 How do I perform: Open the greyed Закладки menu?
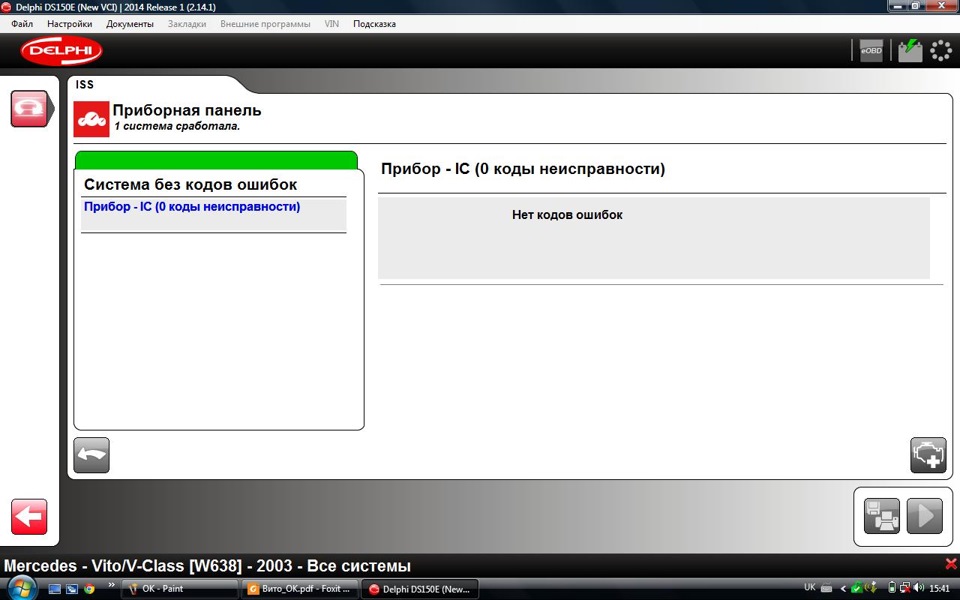[187, 24]
